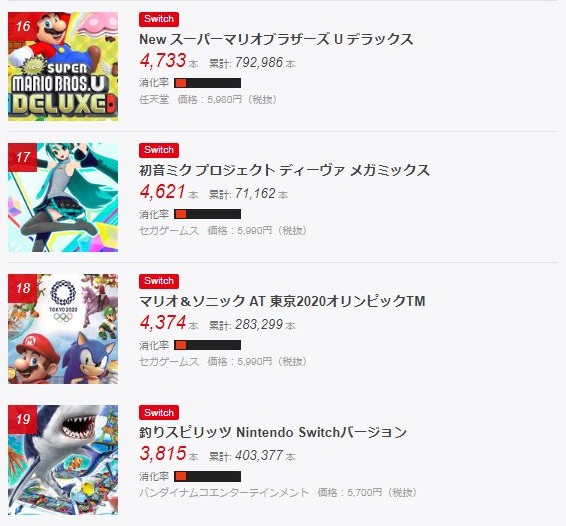566x526 pixels.
Task: Open the New Super Mario Bros. U Deluxe cover image
Action: [x=63, y=66]
